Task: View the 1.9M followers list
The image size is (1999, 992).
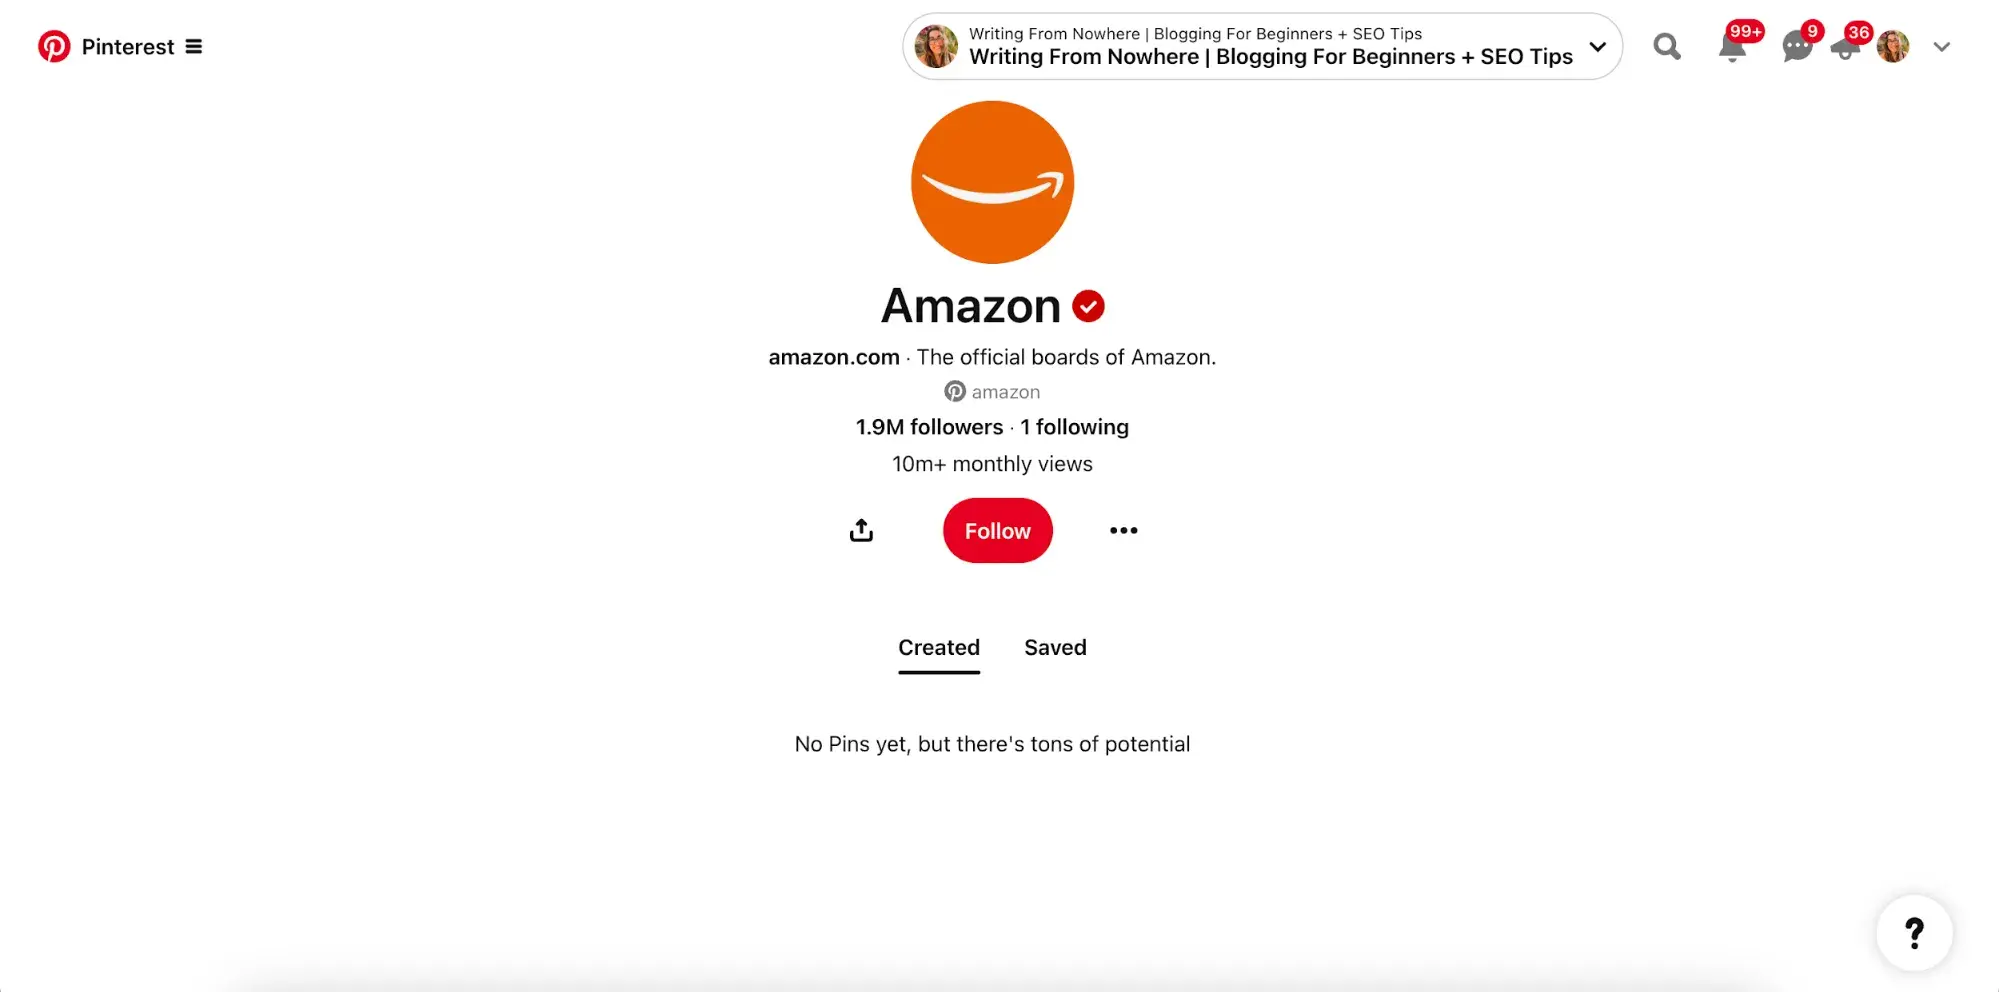Action: click(x=929, y=427)
